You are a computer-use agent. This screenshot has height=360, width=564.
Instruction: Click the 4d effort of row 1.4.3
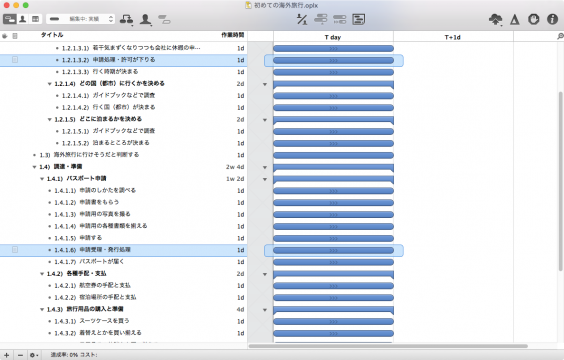coord(240,309)
